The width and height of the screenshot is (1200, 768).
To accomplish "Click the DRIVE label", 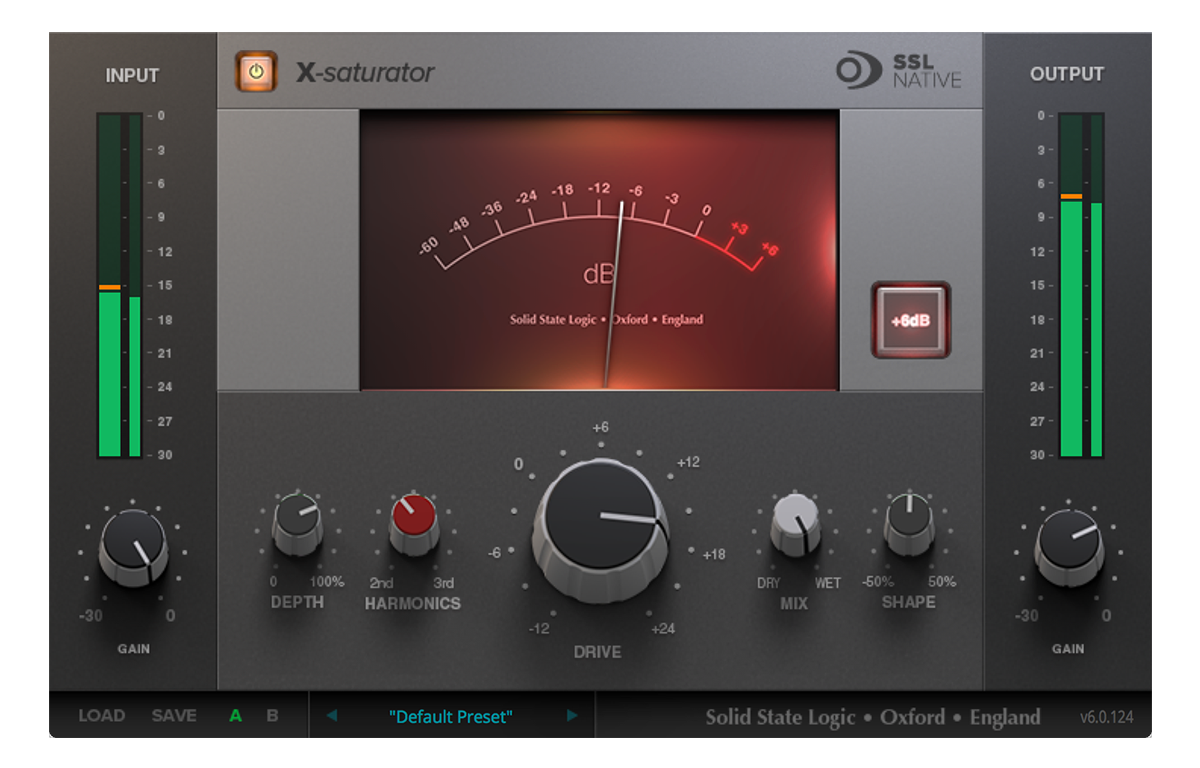I will (x=597, y=652).
